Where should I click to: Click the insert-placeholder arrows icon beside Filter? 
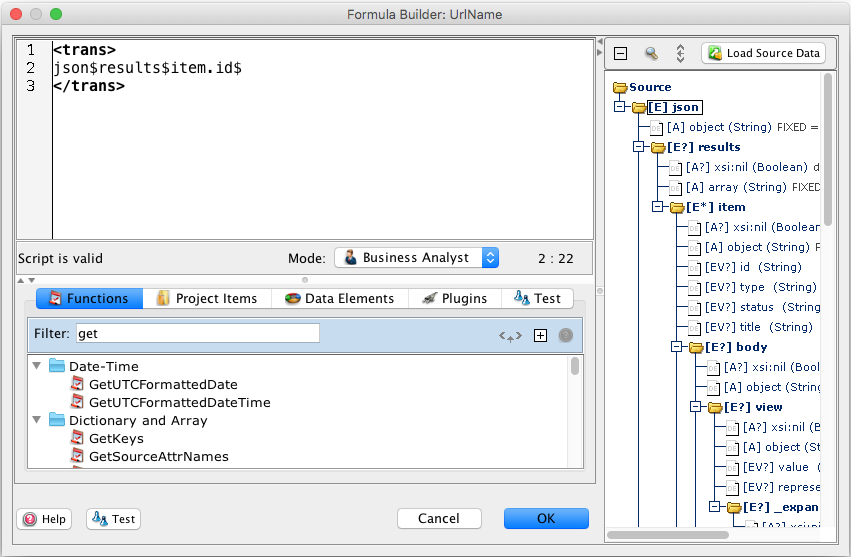pos(511,335)
